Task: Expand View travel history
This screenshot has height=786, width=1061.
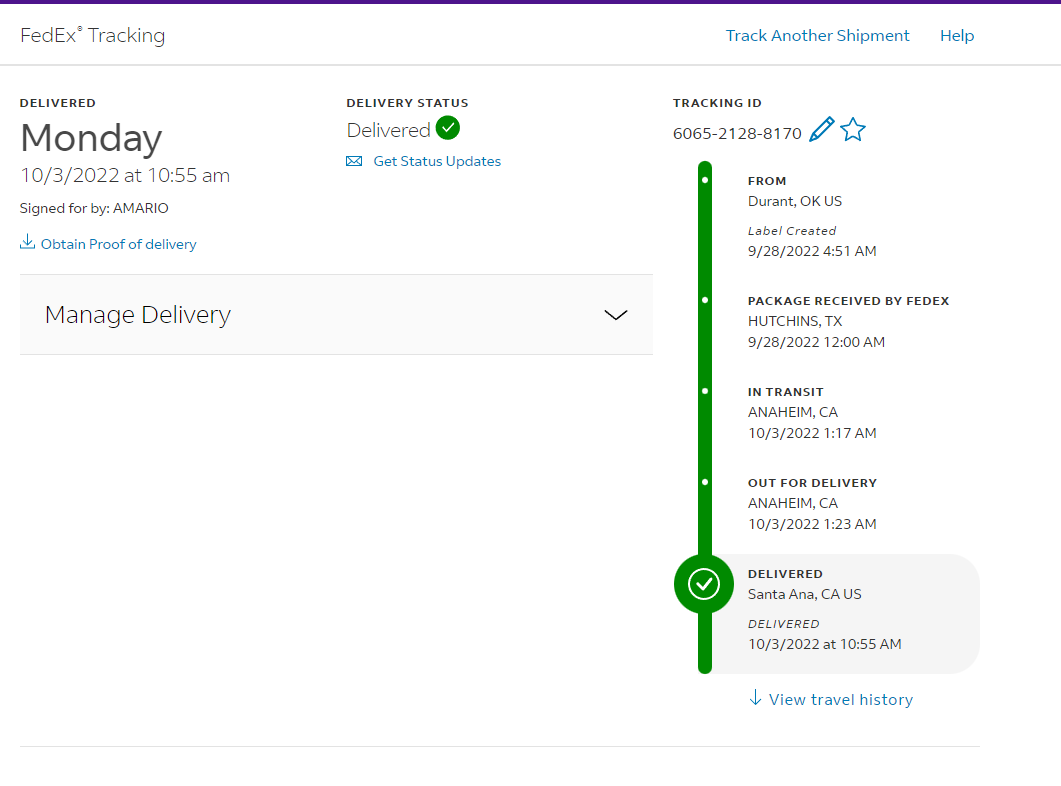Action: point(840,699)
